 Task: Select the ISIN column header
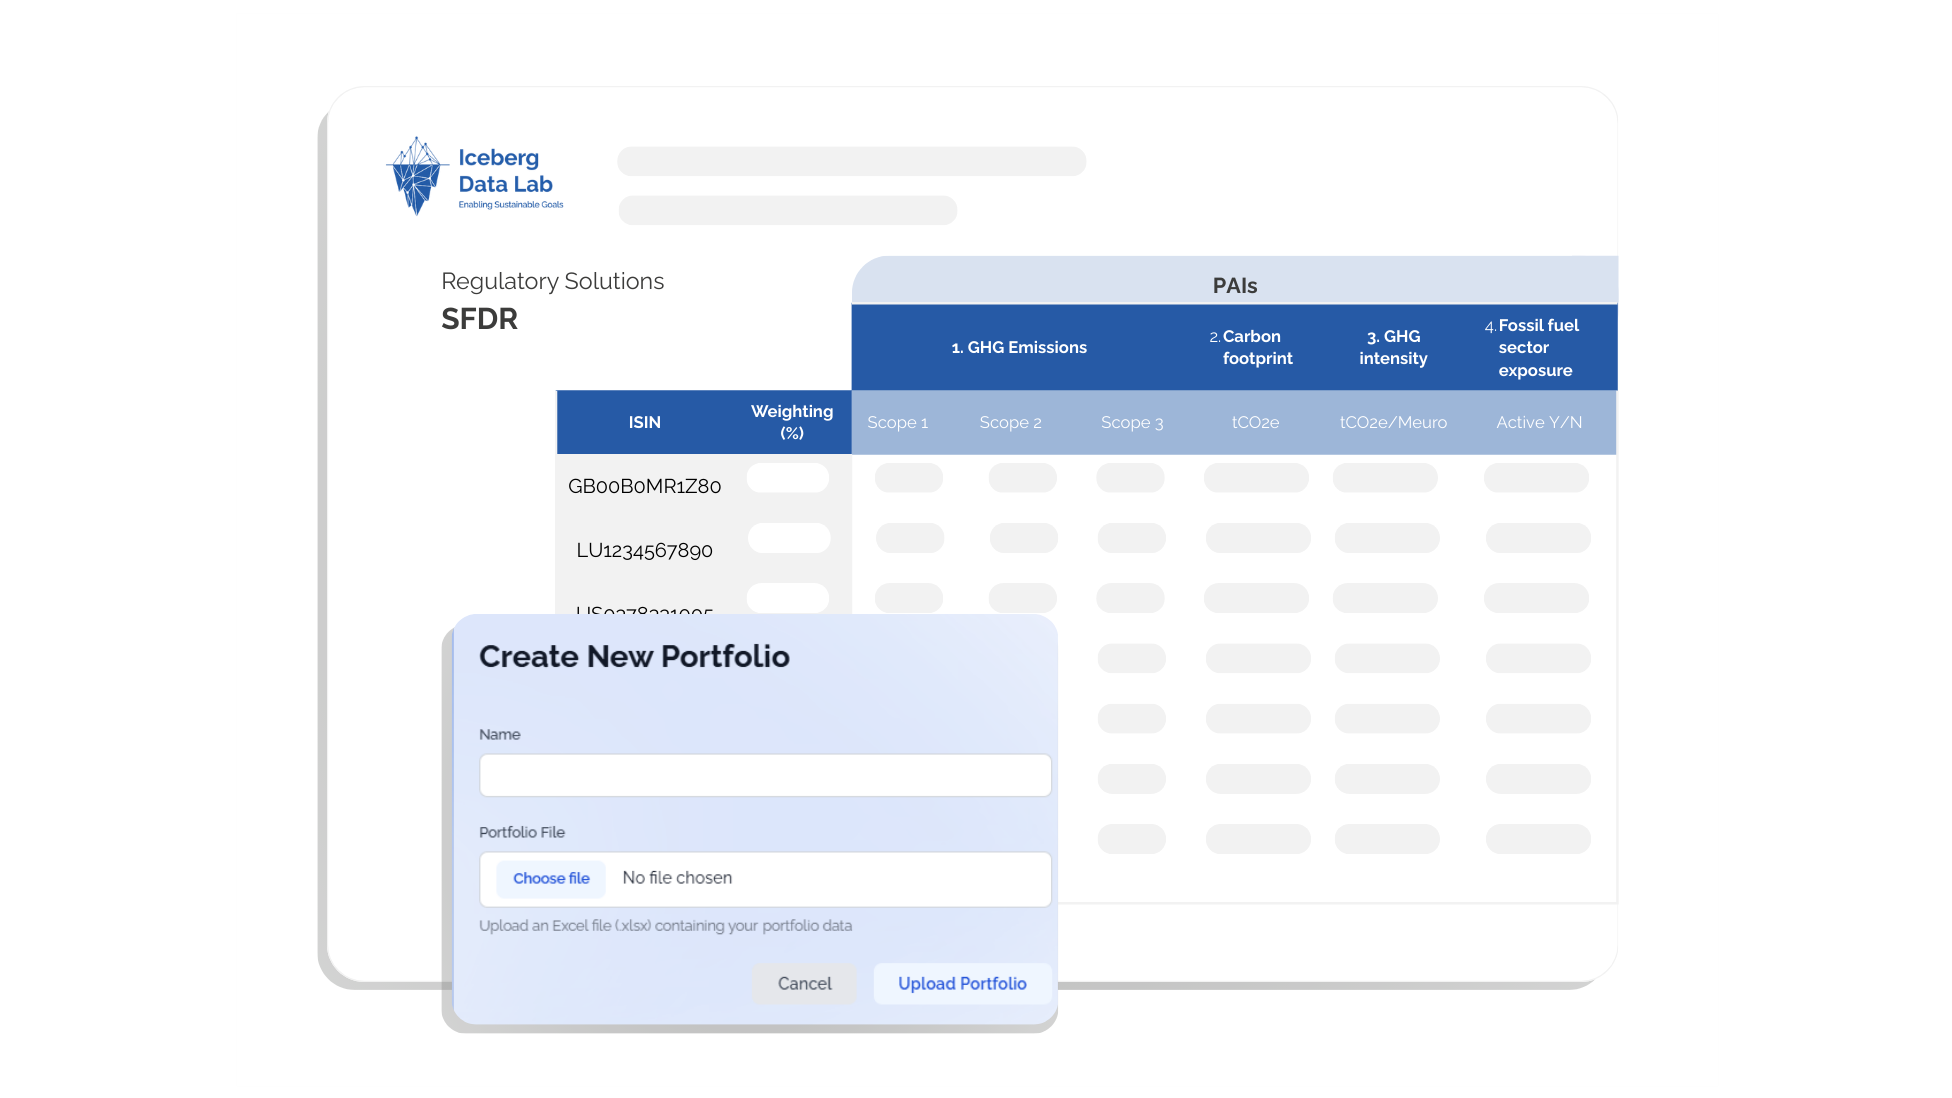(x=644, y=422)
